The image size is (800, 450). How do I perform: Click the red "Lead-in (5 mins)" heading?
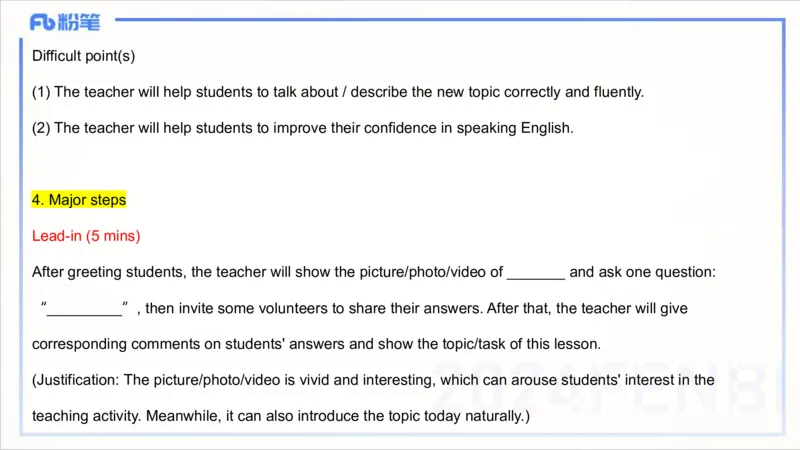coord(86,236)
